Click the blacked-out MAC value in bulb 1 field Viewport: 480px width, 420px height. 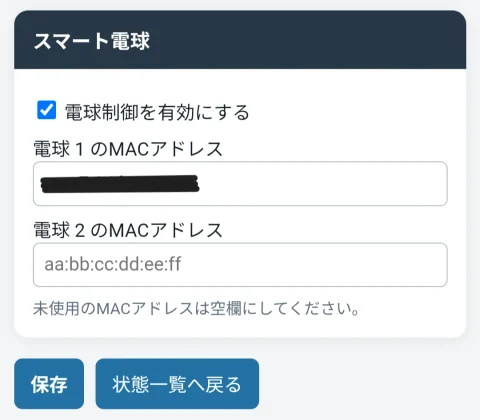(120, 184)
